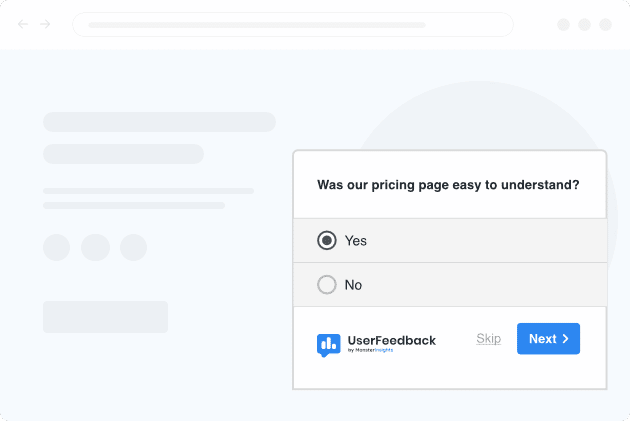This screenshot has width=630, height=421.
Task: Click the top placeholder heading bar
Action: pyautogui.click(x=159, y=122)
